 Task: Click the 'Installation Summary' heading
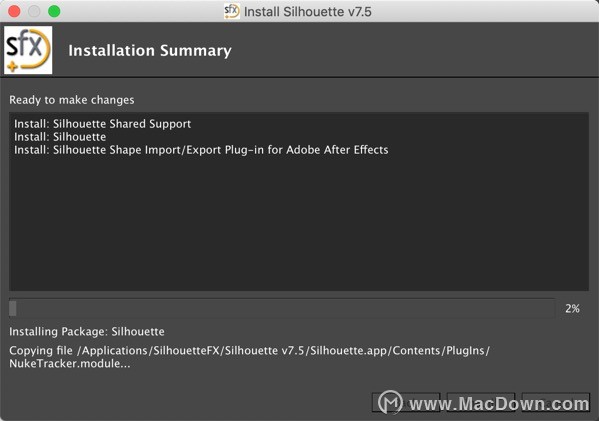pos(150,51)
